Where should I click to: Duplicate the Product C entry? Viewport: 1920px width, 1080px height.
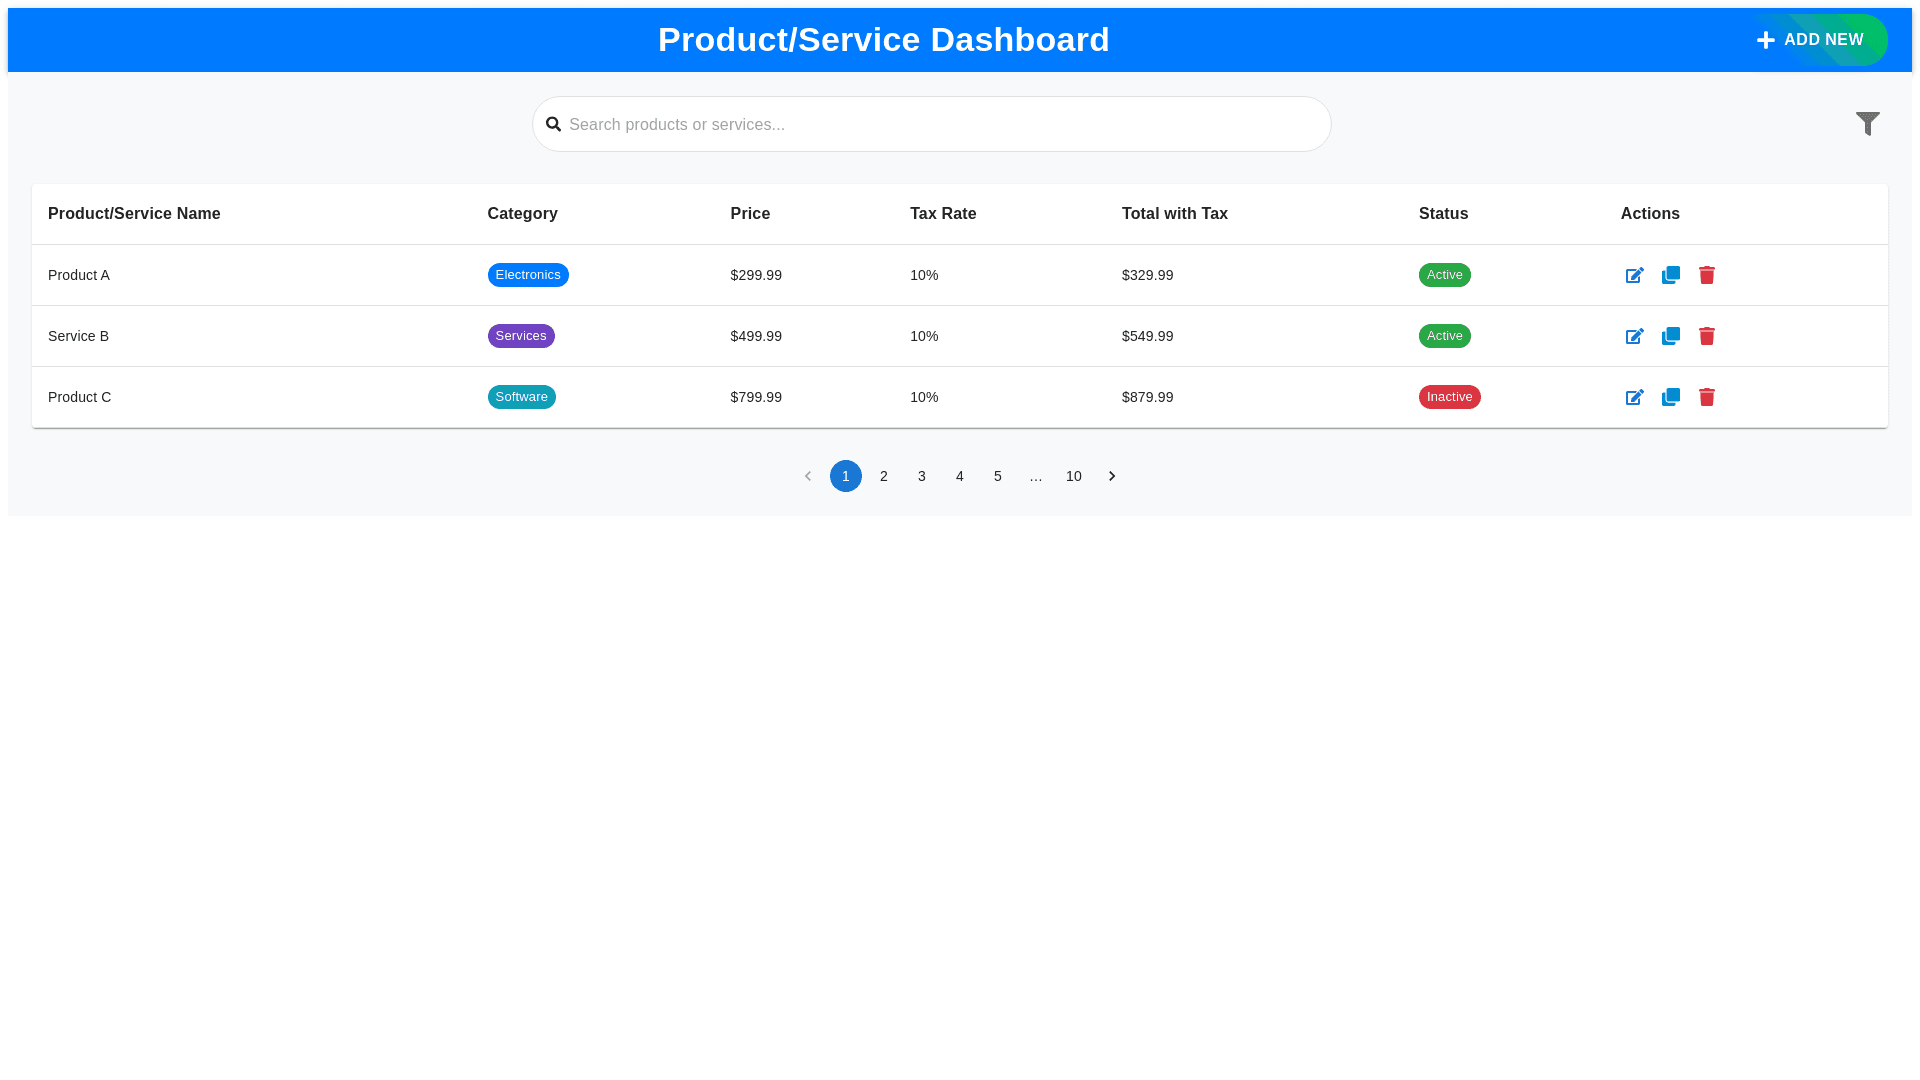tap(1670, 397)
